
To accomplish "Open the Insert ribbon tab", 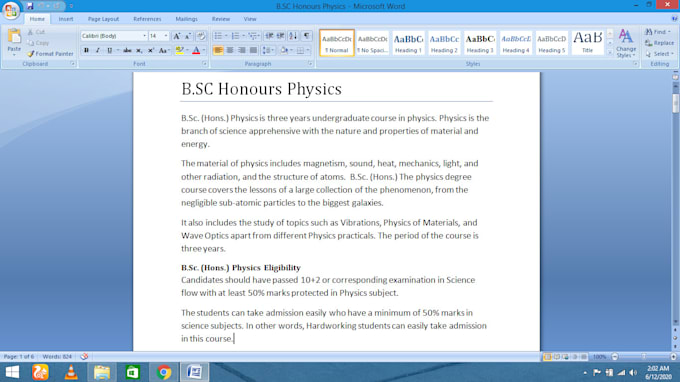I will pos(66,19).
